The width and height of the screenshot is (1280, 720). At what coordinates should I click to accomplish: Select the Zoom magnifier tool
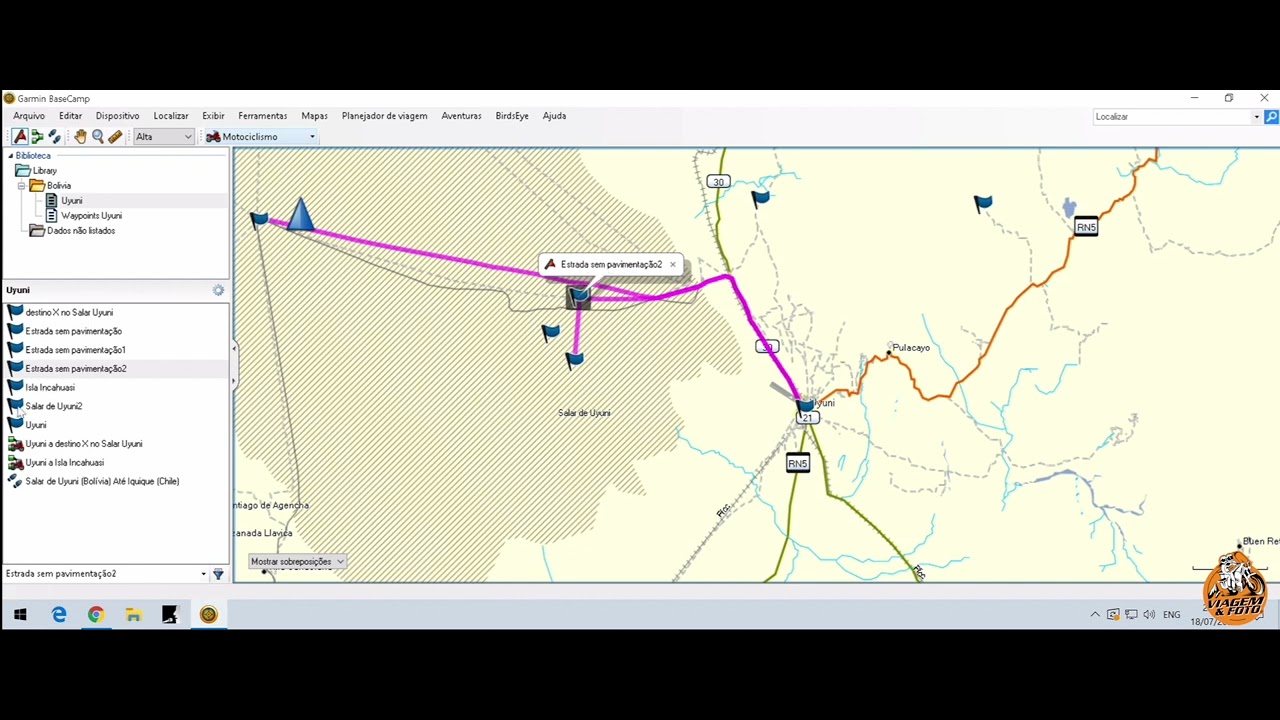click(x=98, y=137)
